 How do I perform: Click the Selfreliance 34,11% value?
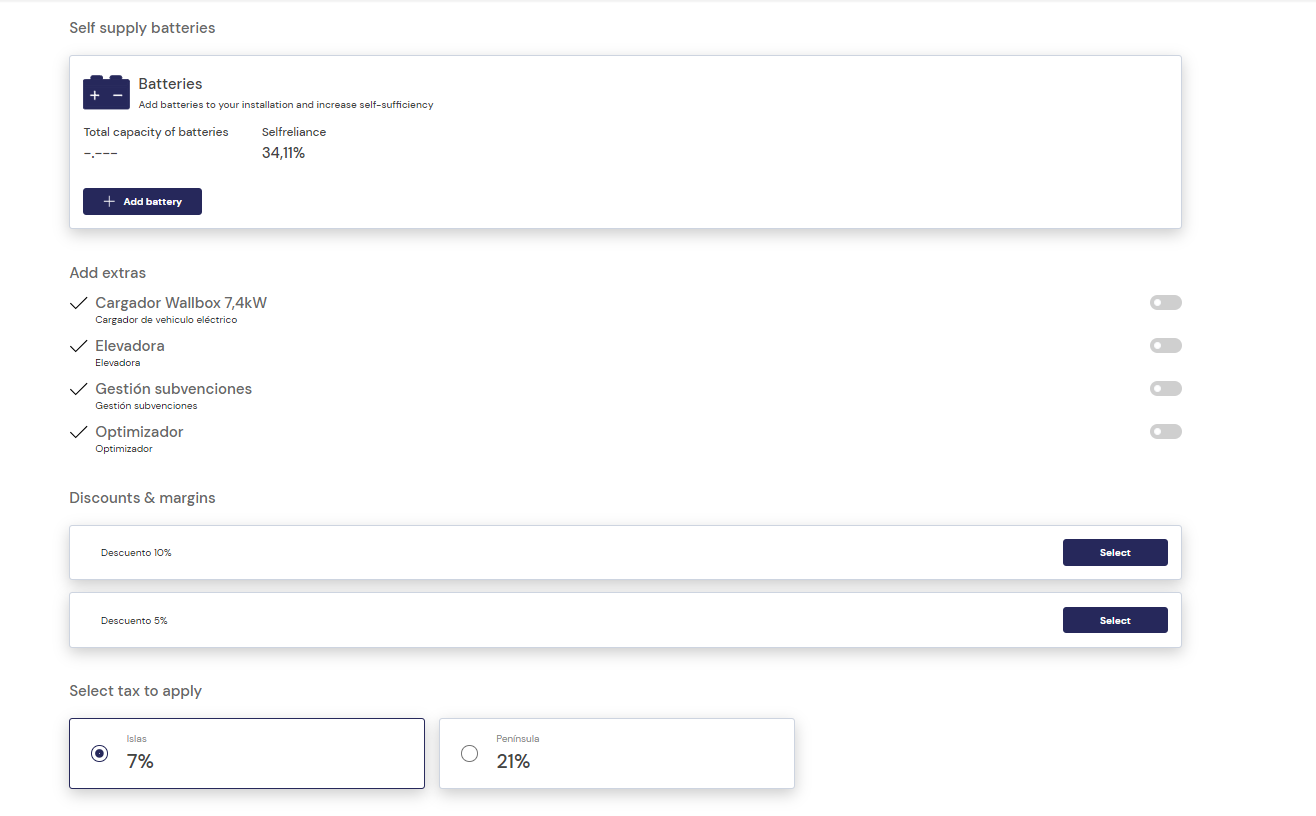point(283,153)
